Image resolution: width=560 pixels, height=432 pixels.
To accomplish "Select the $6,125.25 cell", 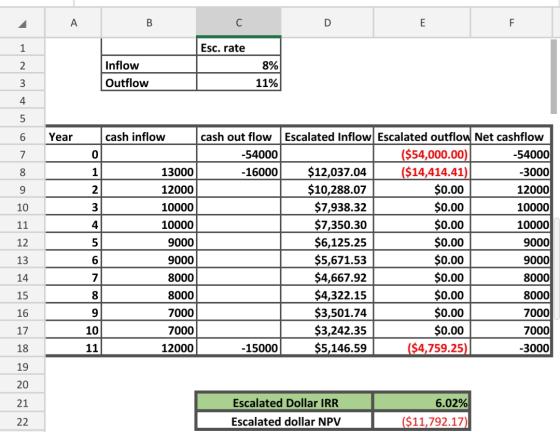I will point(327,242).
